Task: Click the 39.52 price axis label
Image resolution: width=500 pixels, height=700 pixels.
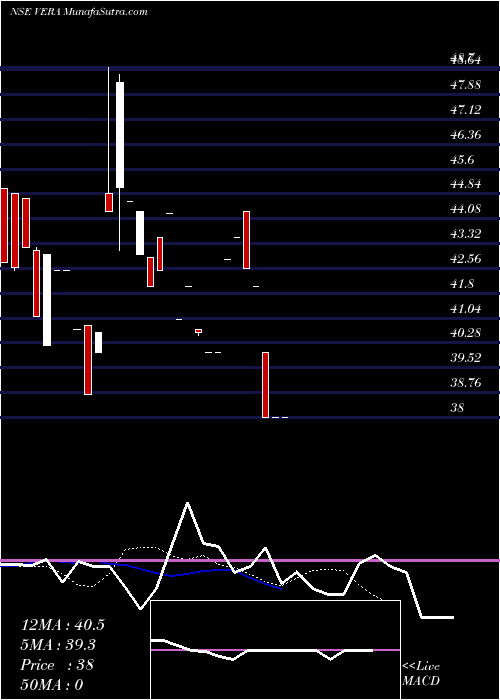Action: [466, 358]
